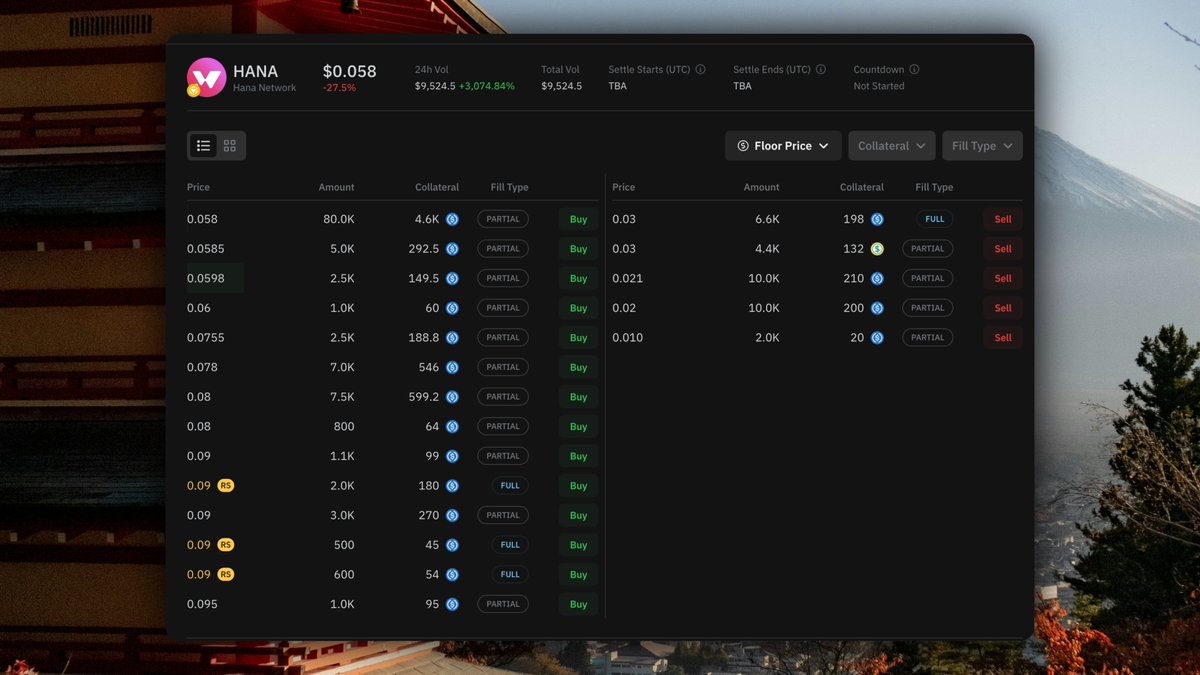
Task: Buy the 0.09 offer of 3.0K
Action: point(578,515)
